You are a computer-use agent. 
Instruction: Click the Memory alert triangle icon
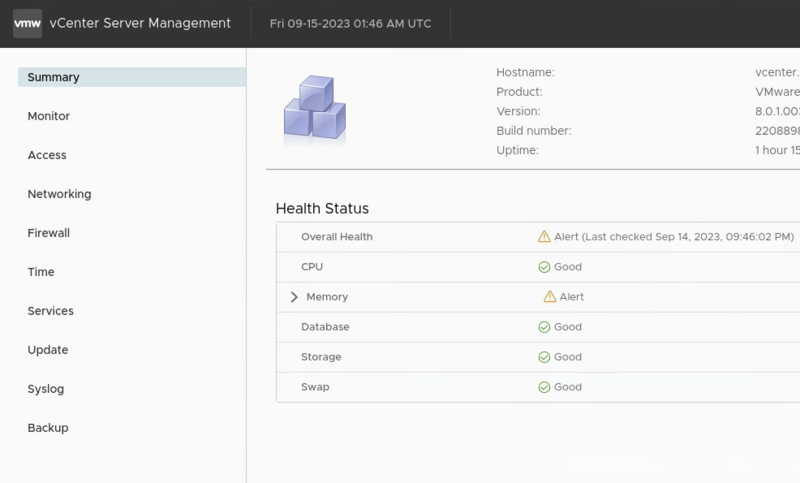tap(549, 297)
